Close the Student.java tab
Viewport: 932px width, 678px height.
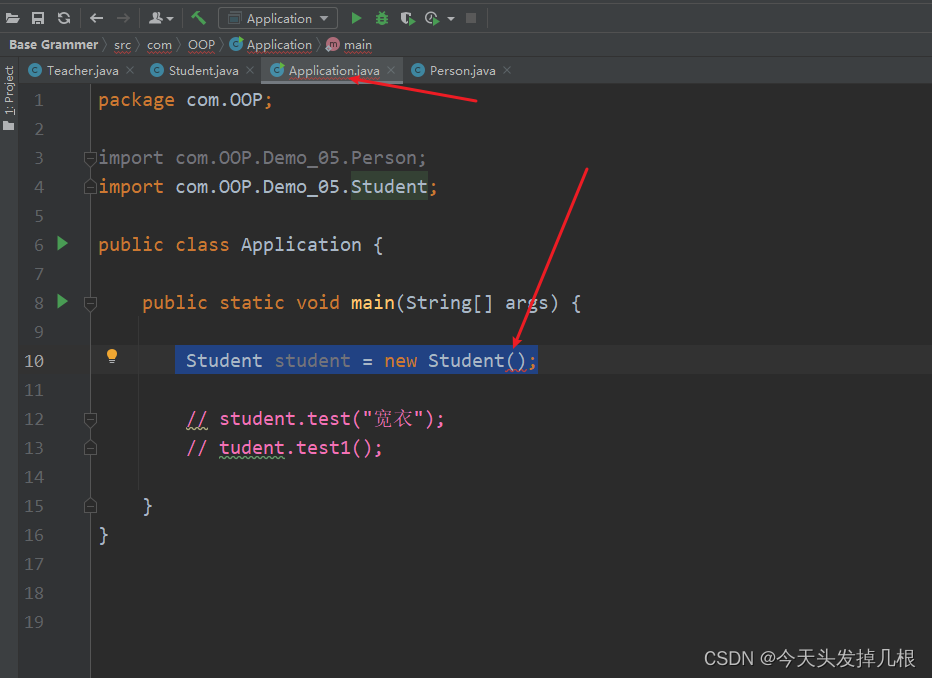(x=249, y=70)
